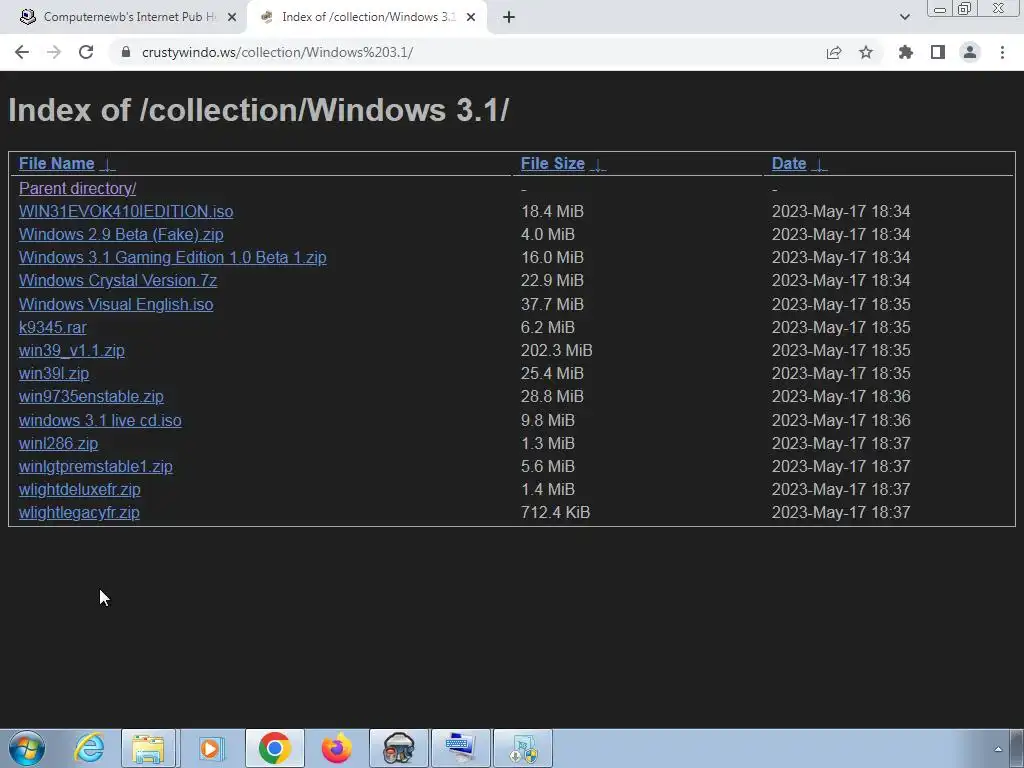The image size is (1024, 768).
Task: Switch to Google Chrome in the taskbar
Action: (x=274, y=748)
